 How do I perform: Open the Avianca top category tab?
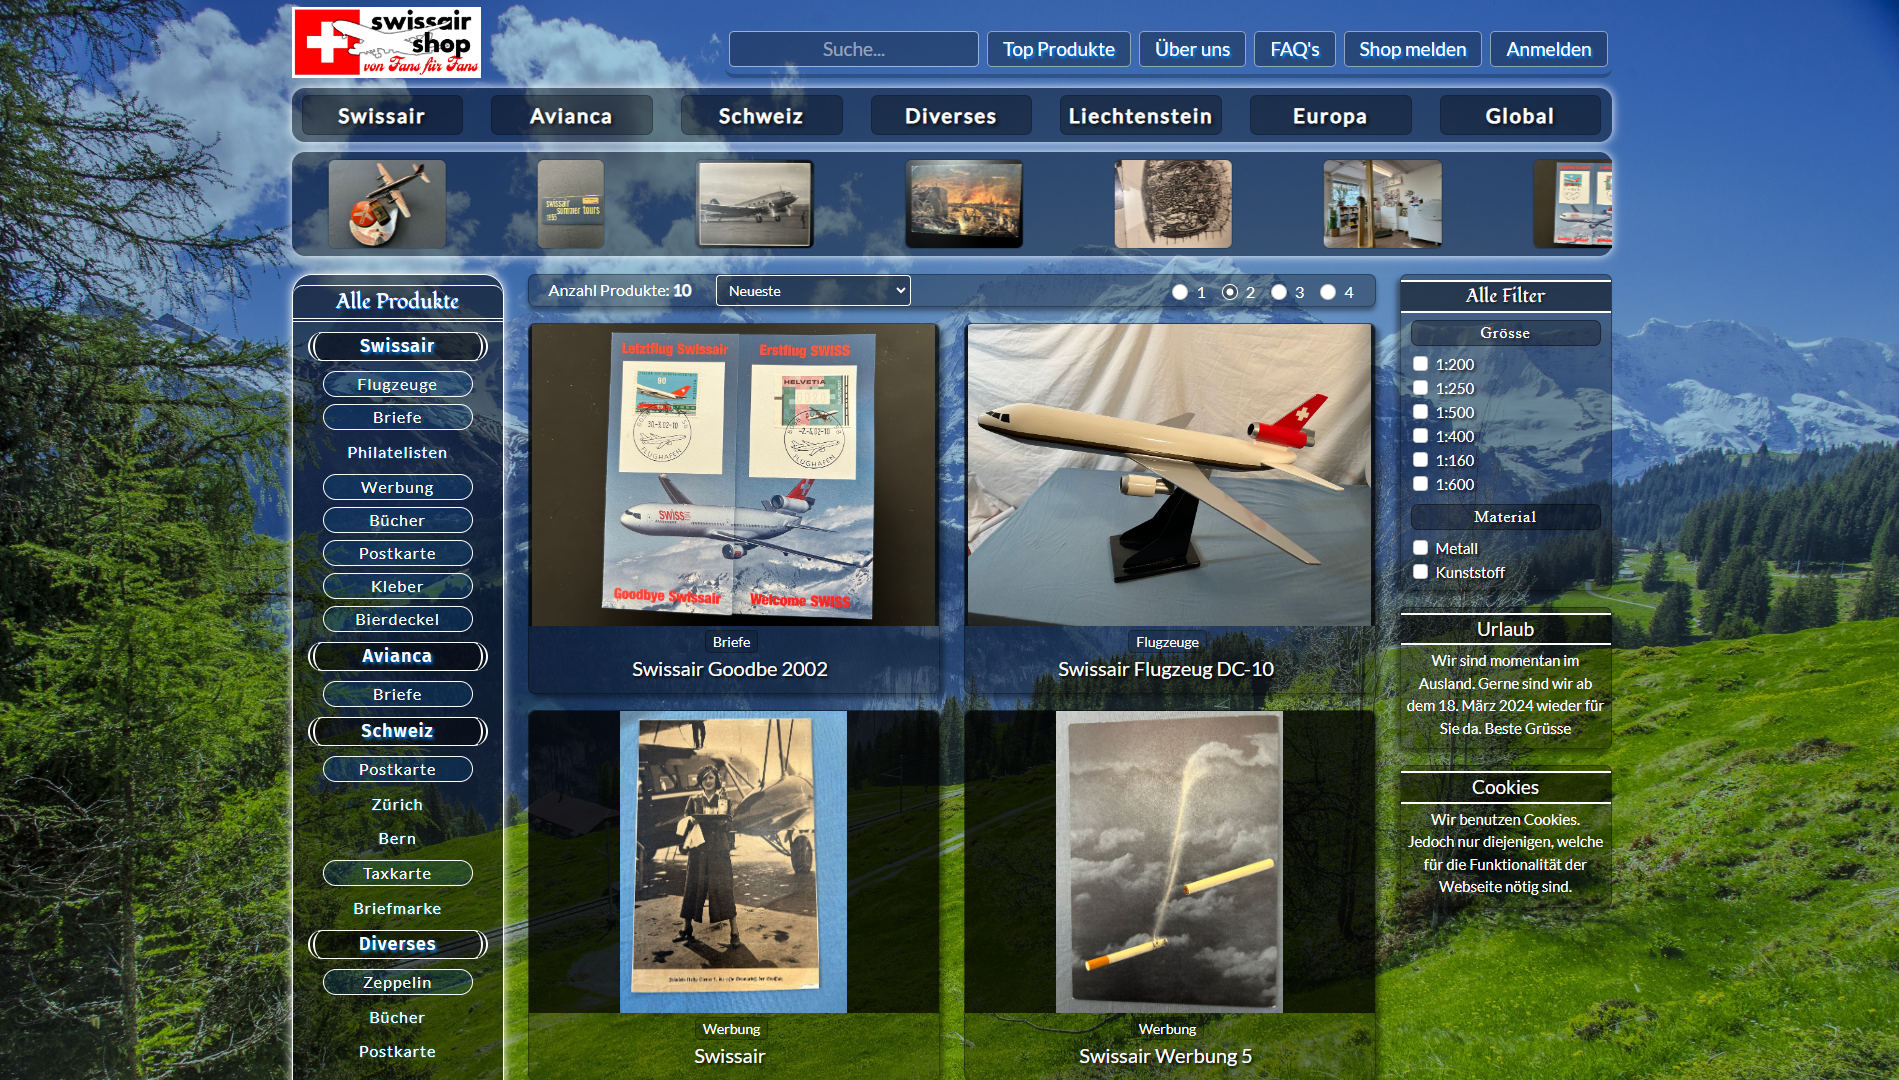click(571, 116)
